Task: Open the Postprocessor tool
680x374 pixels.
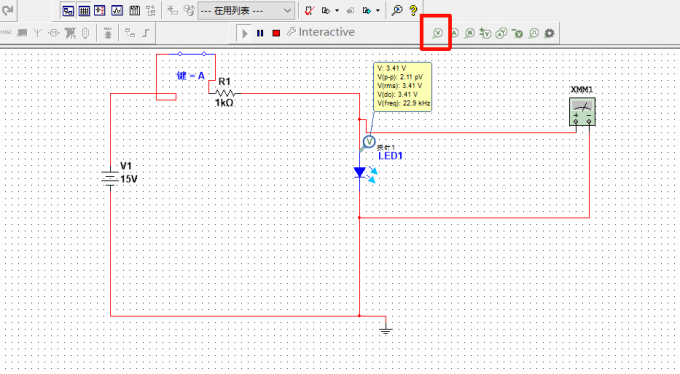Action: point(134,10)
